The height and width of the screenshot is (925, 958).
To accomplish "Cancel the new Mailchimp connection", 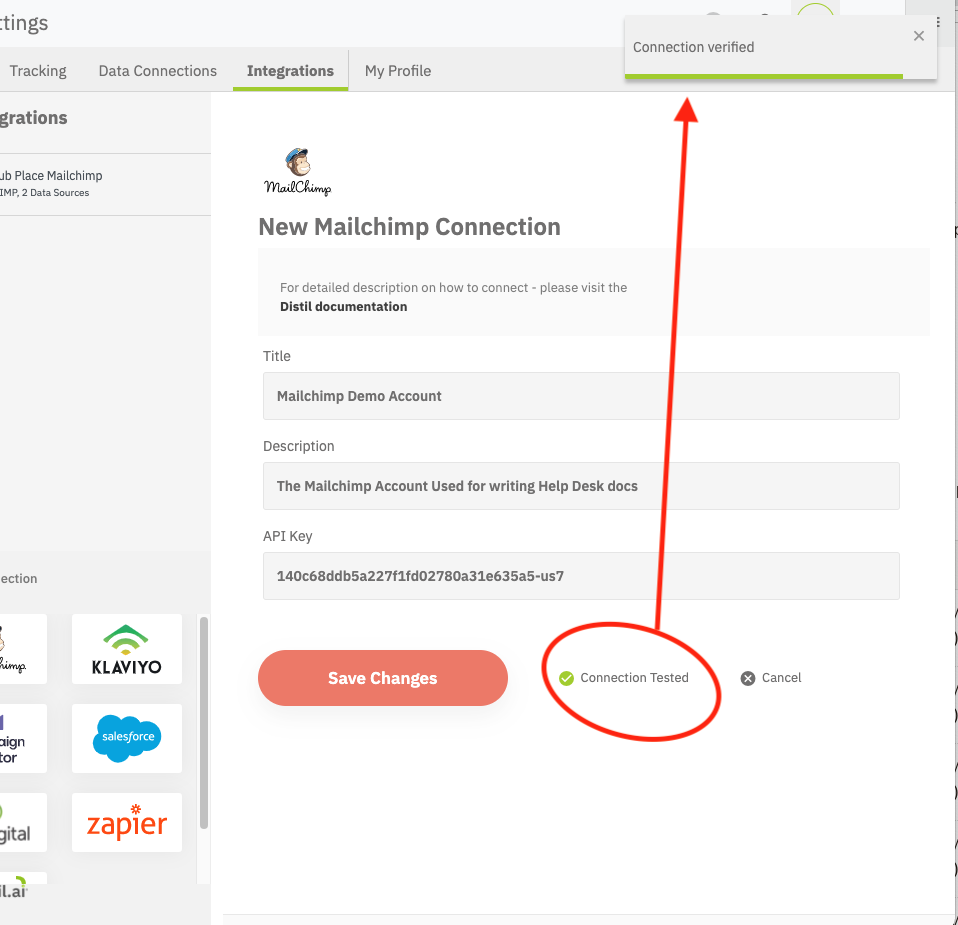I will point(771,678).
